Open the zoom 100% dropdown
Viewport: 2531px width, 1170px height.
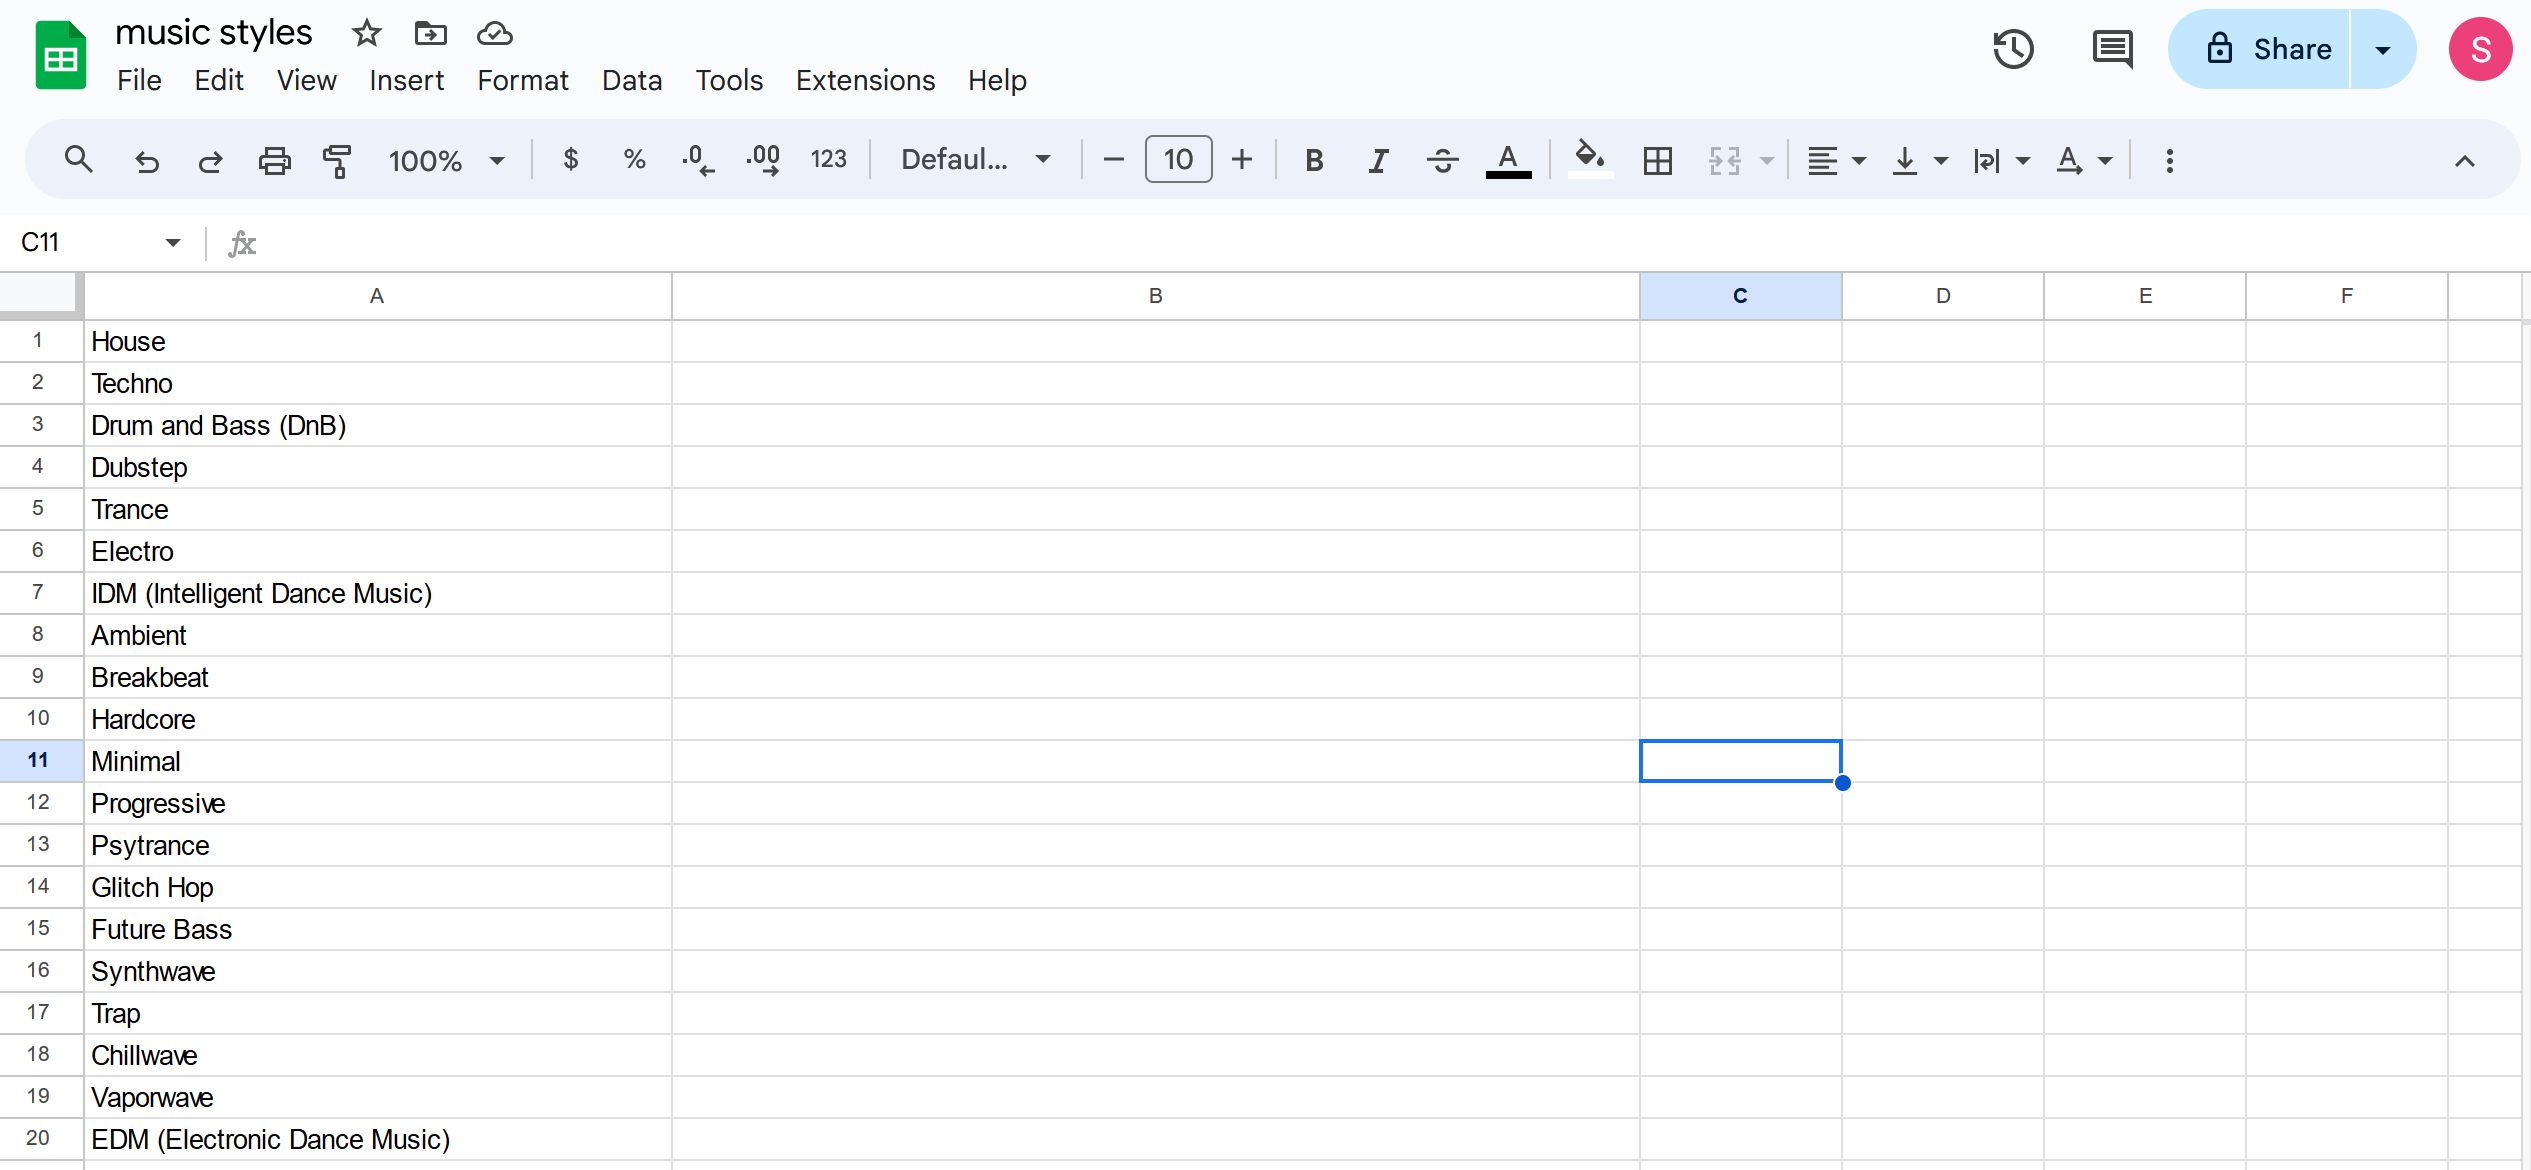pyautogui.click(x=446, y=160)
